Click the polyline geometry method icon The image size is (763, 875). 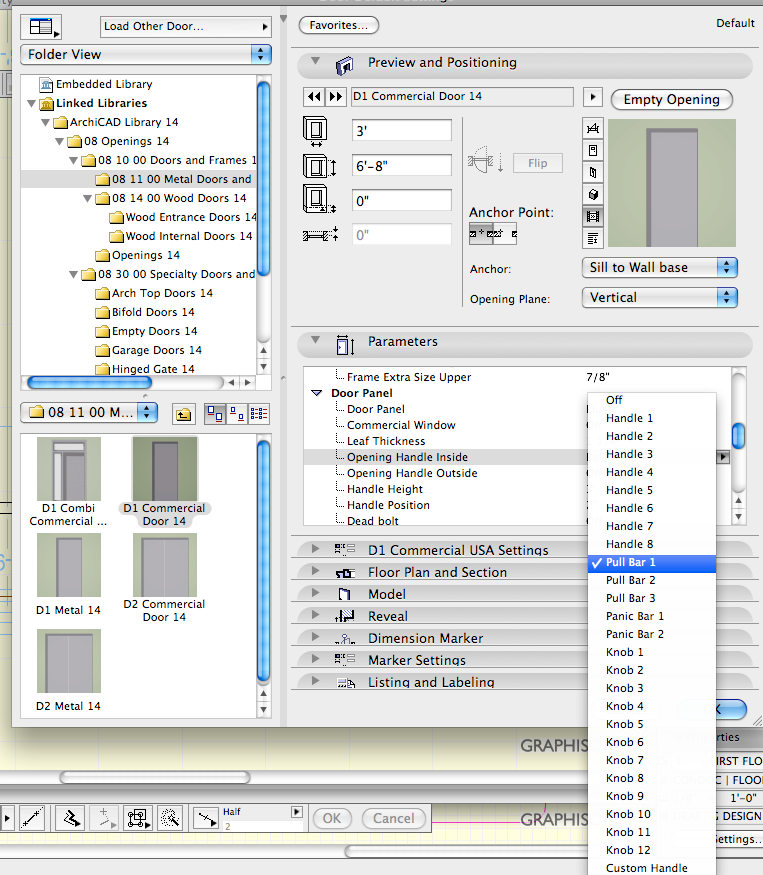pyautogui.click(x=71, y=819)
